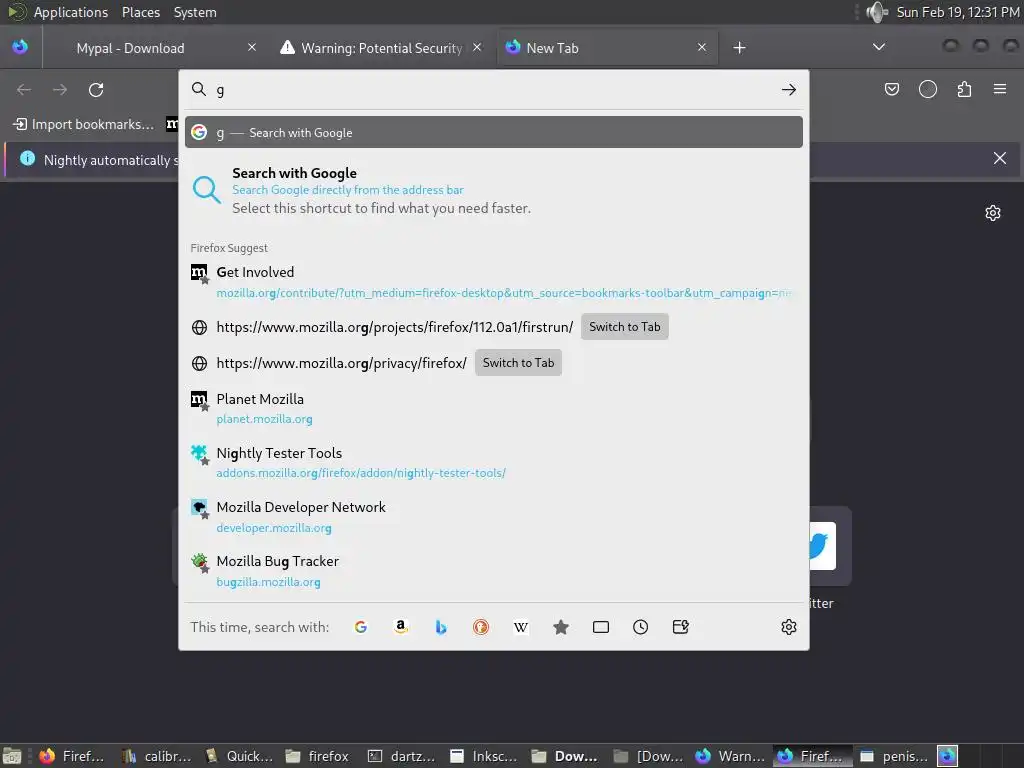Click Import bookmarks button
Viewport: 1024px width, 768px height.
pyautogui.click(x=84, y=124)
